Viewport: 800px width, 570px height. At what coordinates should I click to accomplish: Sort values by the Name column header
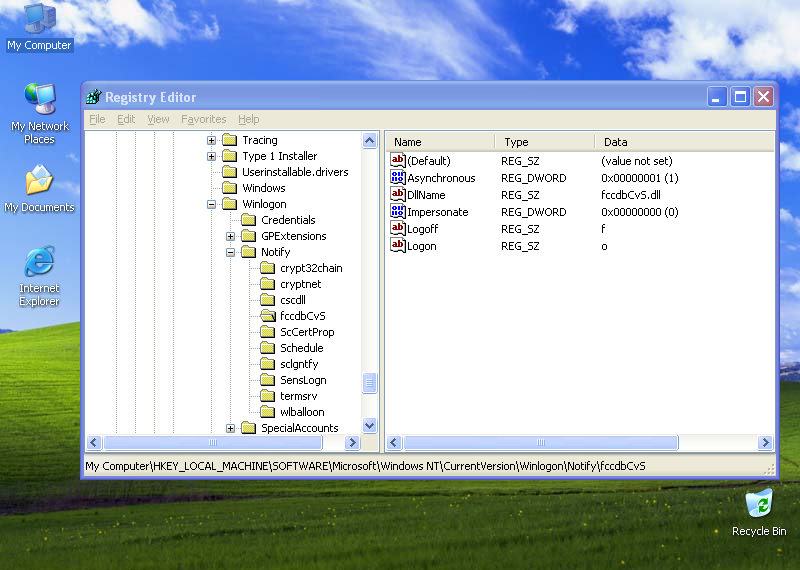pos(440,142)
